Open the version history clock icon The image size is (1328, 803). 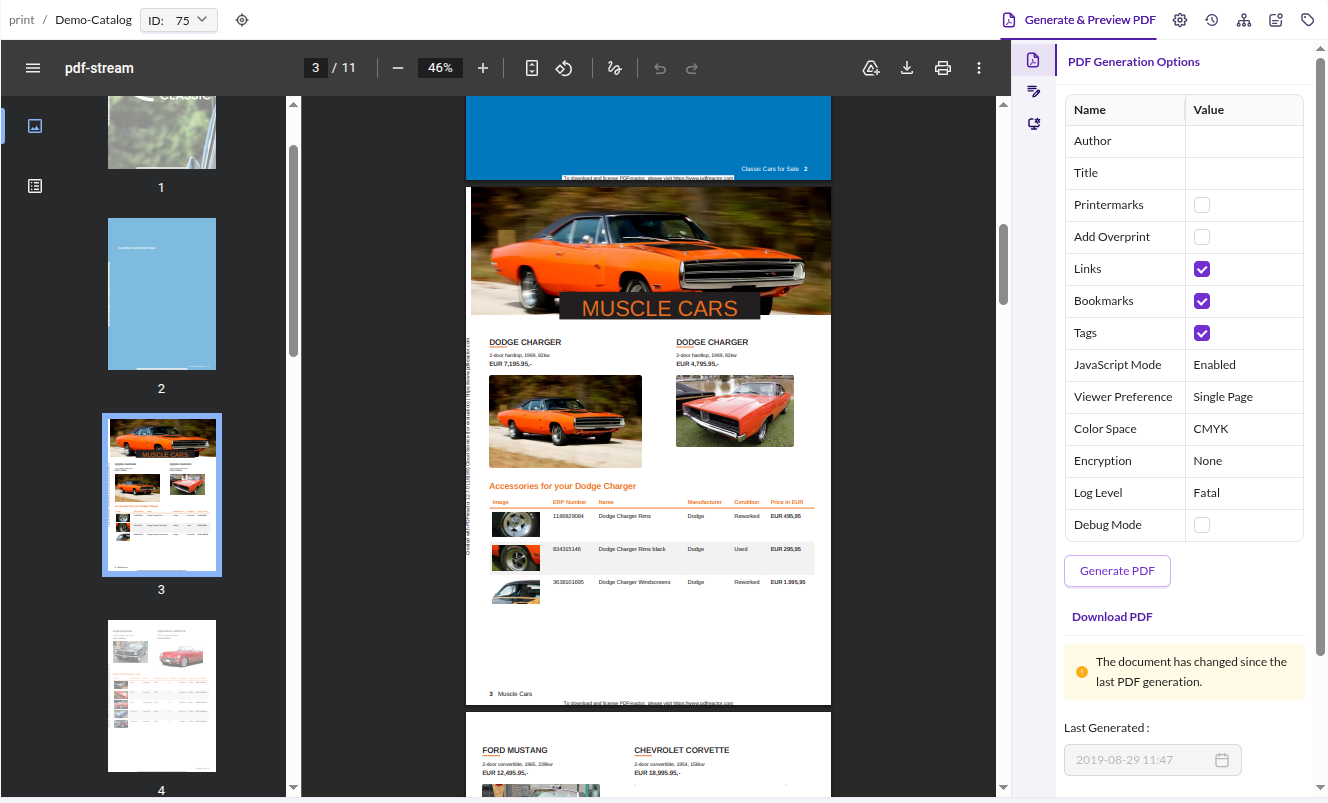pos(1212,20)
